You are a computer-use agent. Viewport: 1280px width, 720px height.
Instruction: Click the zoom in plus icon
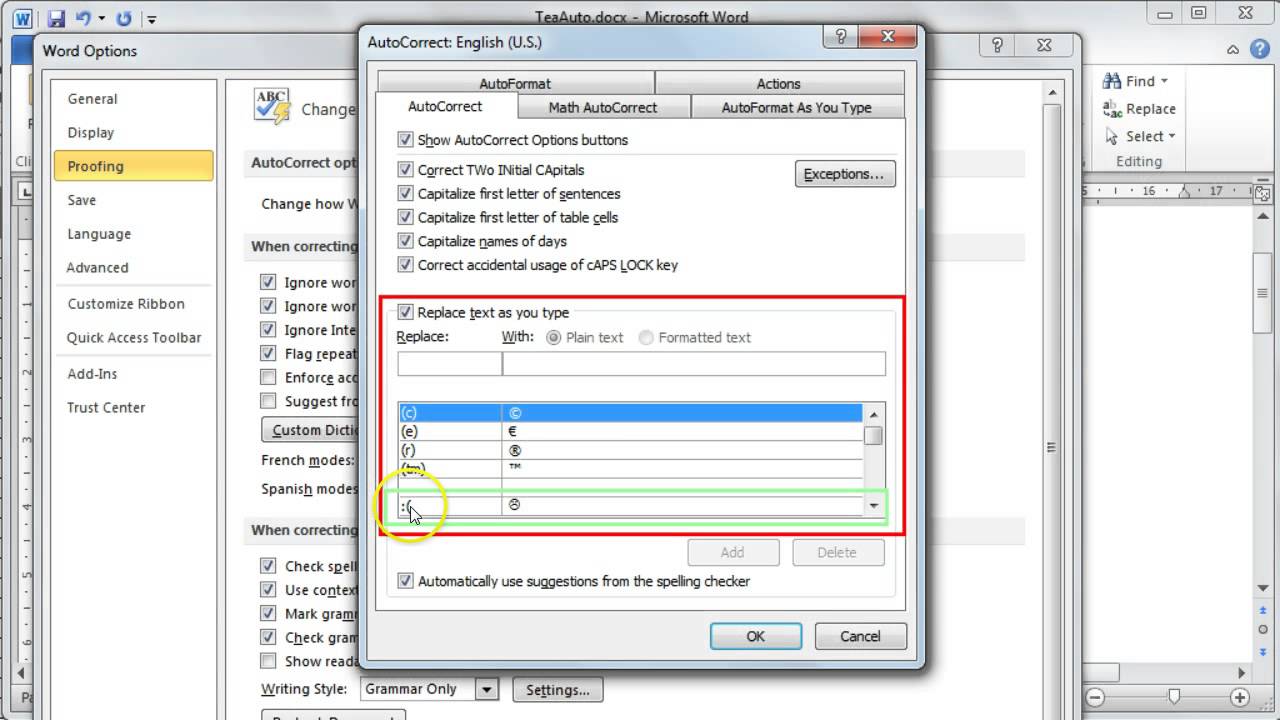[1241, 697]
